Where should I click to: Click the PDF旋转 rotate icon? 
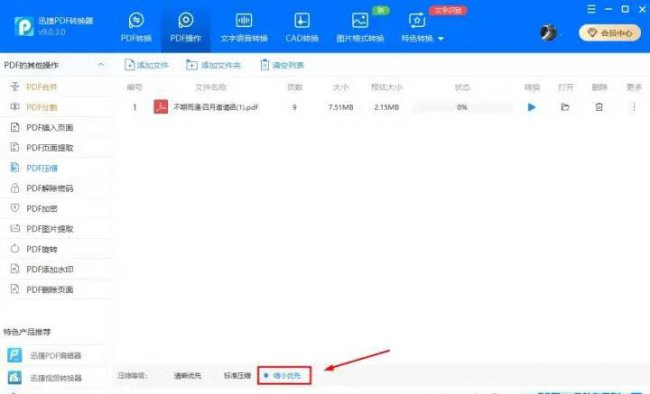(x=15, y=248)
